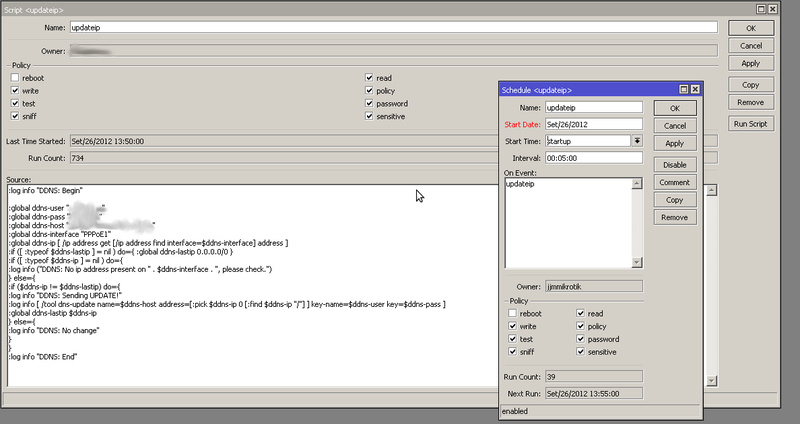Click OK in the Script updateip window
This screenshot has height=424, width=800.
pyautogui.click(x=751, y=28)
